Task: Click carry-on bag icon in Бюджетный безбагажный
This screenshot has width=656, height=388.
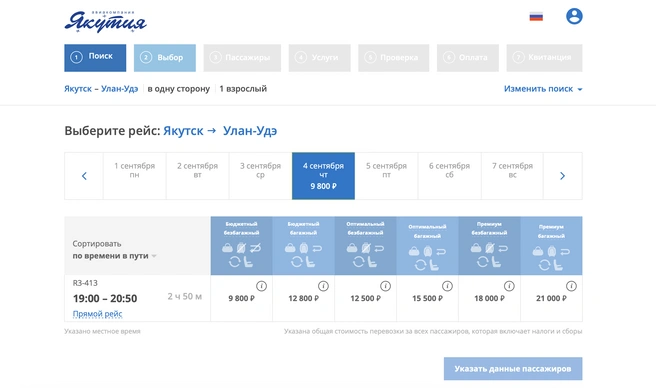Action: tap(227, 248)
